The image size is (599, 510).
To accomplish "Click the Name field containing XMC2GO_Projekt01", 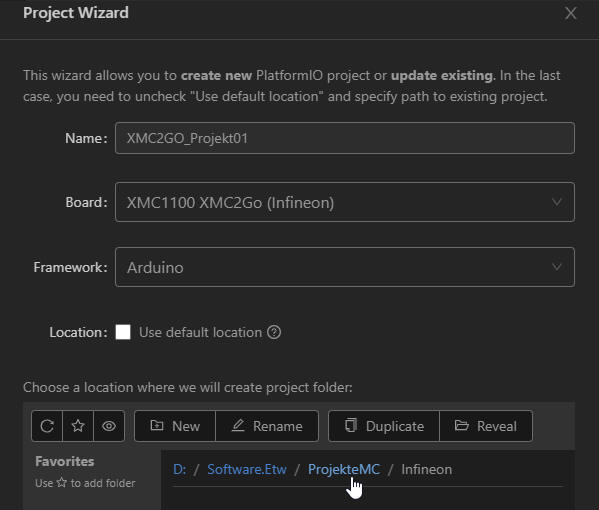I will 345,138.
